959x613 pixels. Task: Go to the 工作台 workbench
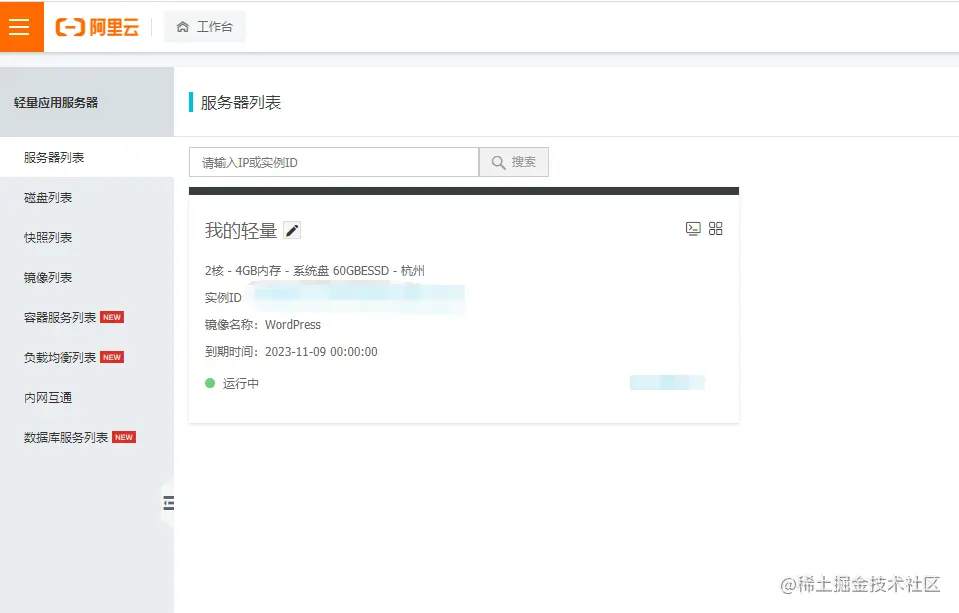(x=205, y=27)
